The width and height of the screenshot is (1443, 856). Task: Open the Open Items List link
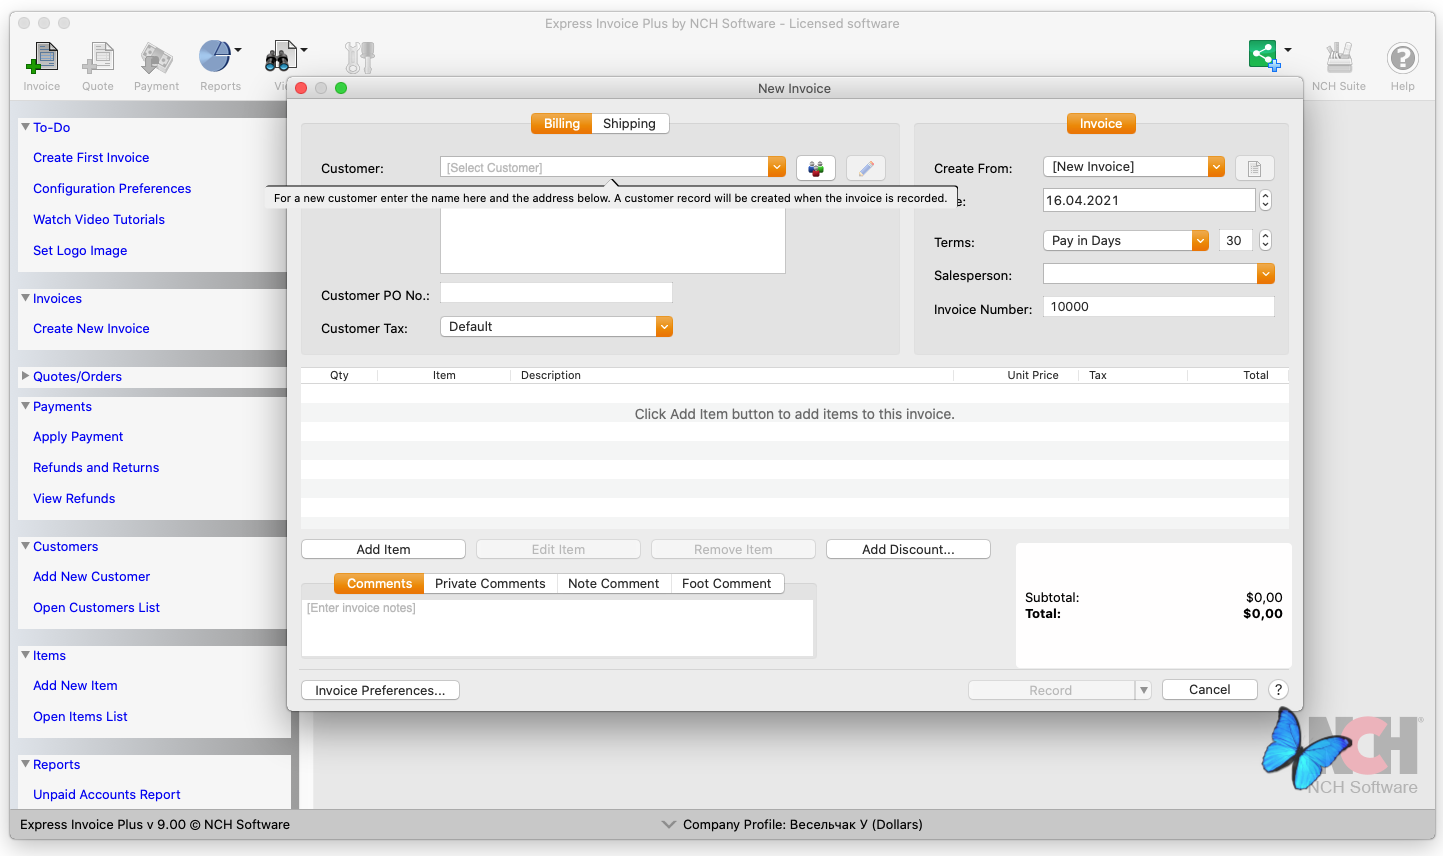point(80,716)
